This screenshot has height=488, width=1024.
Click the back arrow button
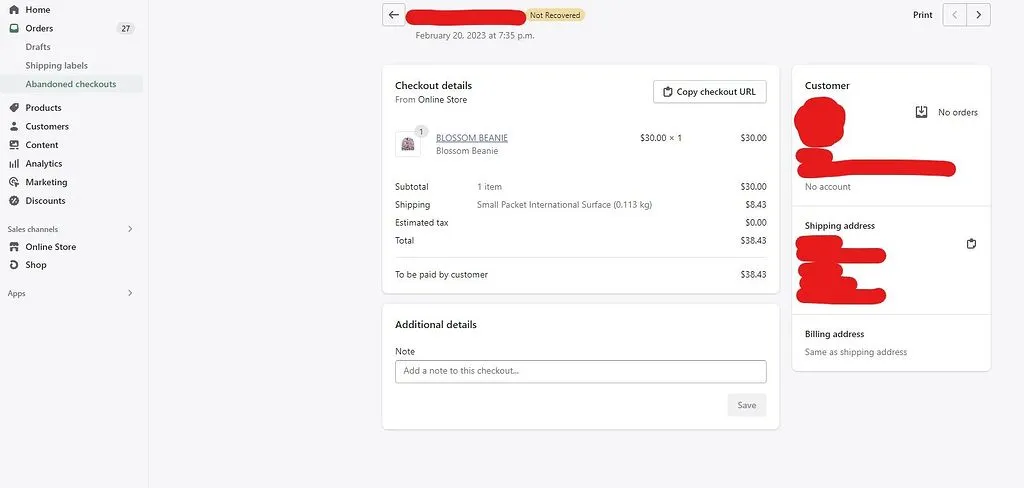pyautogui.click(x=394, y=14)
